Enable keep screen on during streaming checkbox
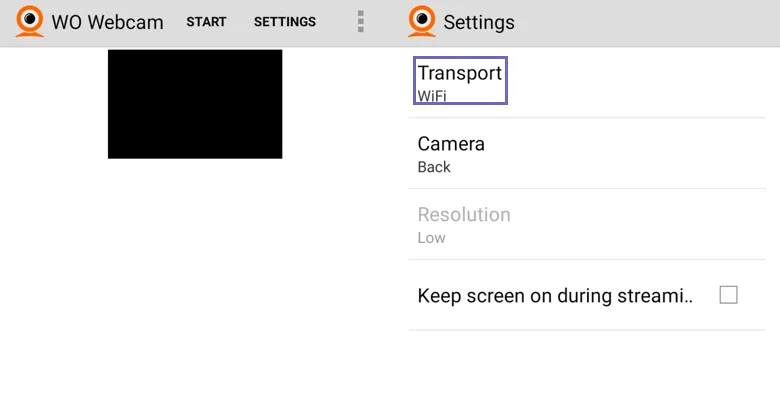 [x=728, y=295]
